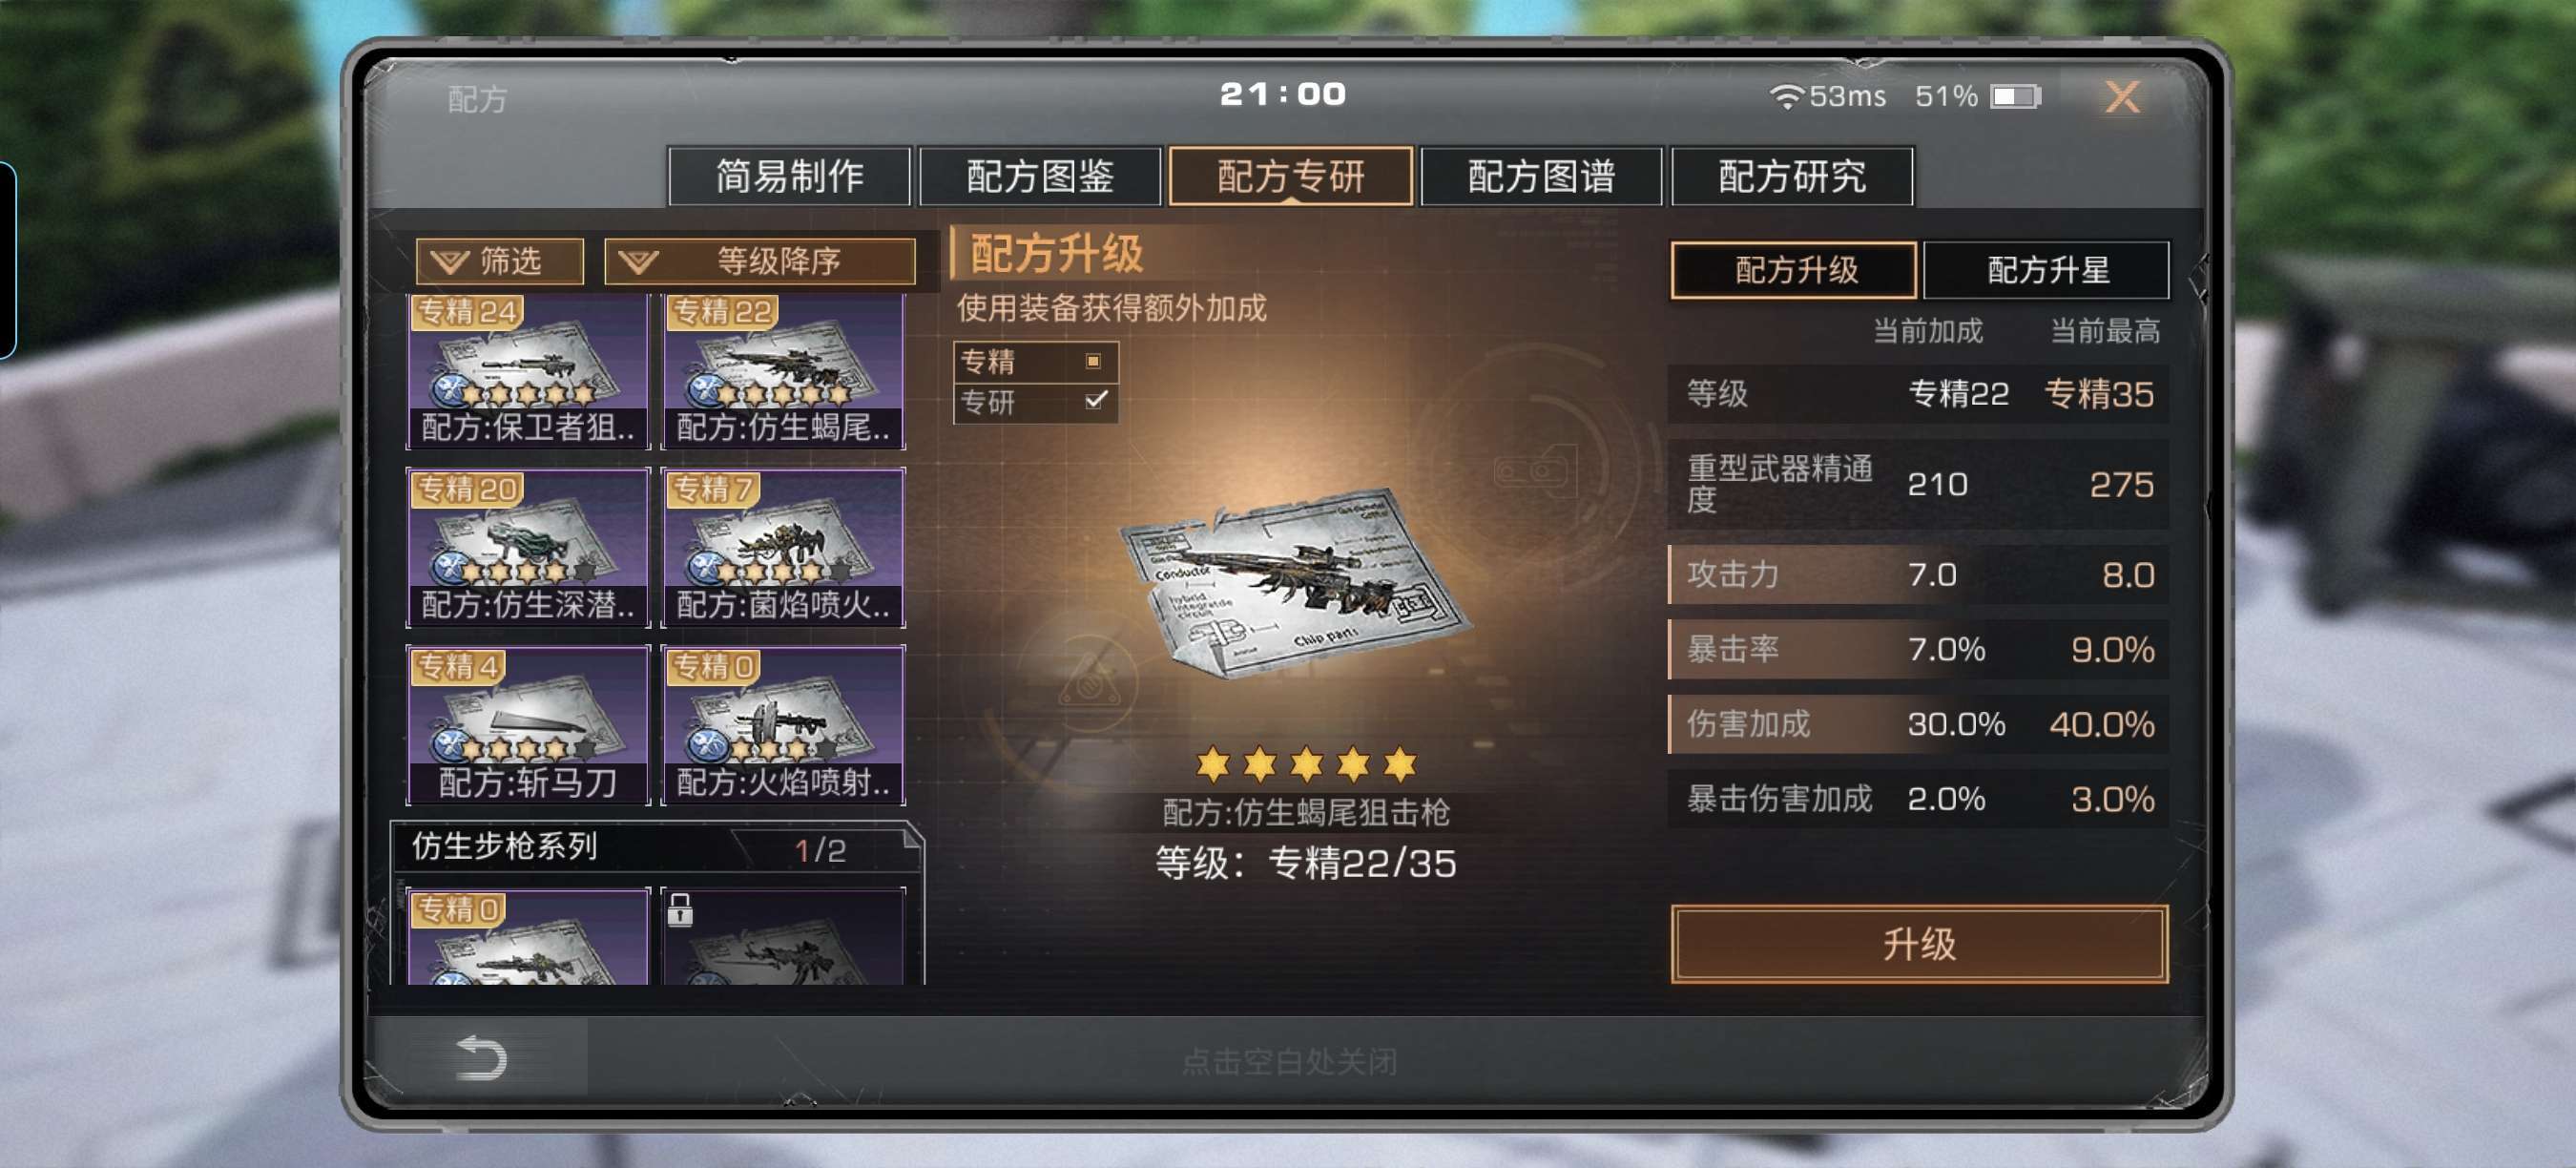Uncheck the 专研 checkbox

click(x=1095, y=401)
